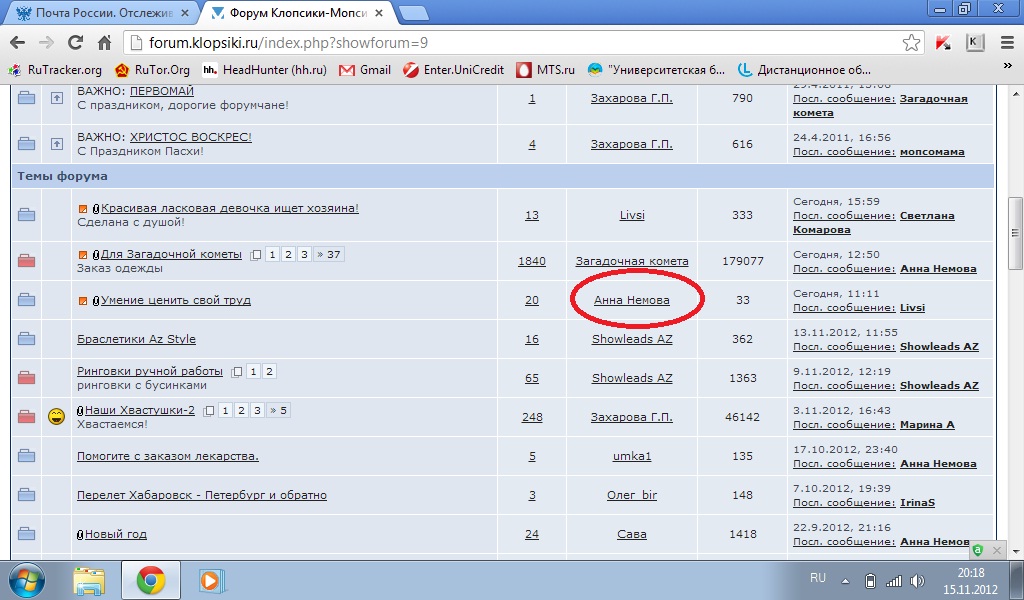Show hidden system tray icons

[x=847, y=581]
